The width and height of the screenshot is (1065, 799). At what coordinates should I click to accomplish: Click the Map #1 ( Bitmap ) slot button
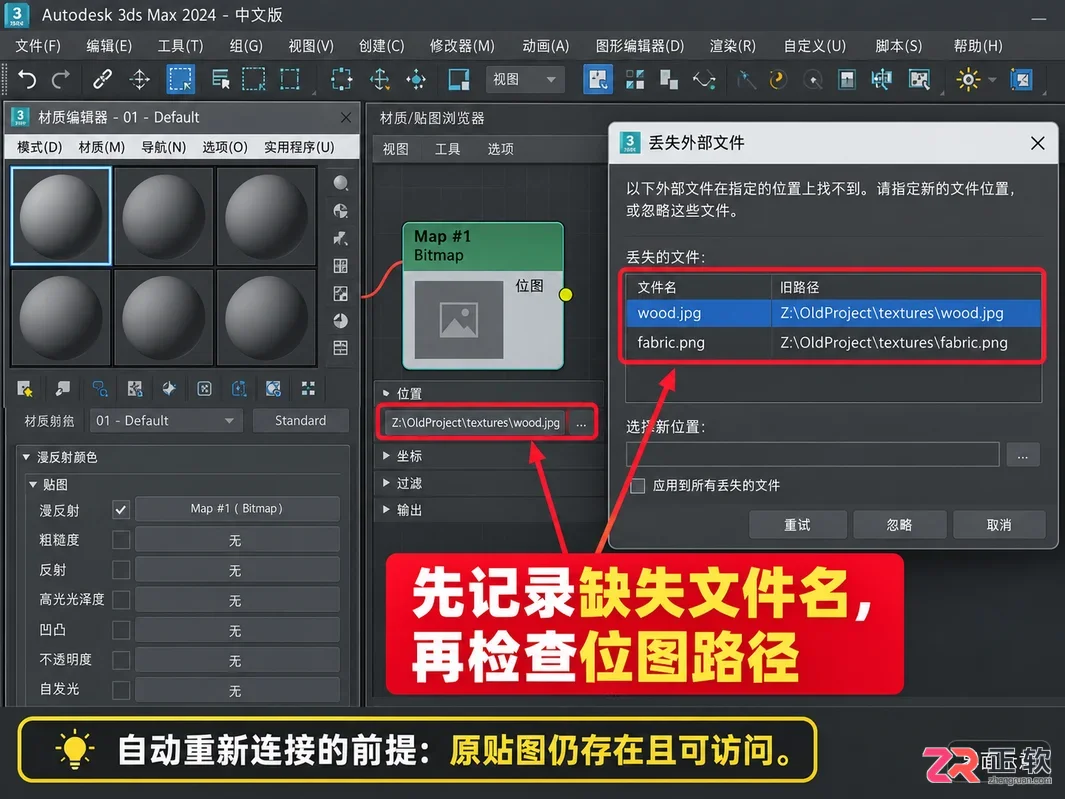point(236,509)
